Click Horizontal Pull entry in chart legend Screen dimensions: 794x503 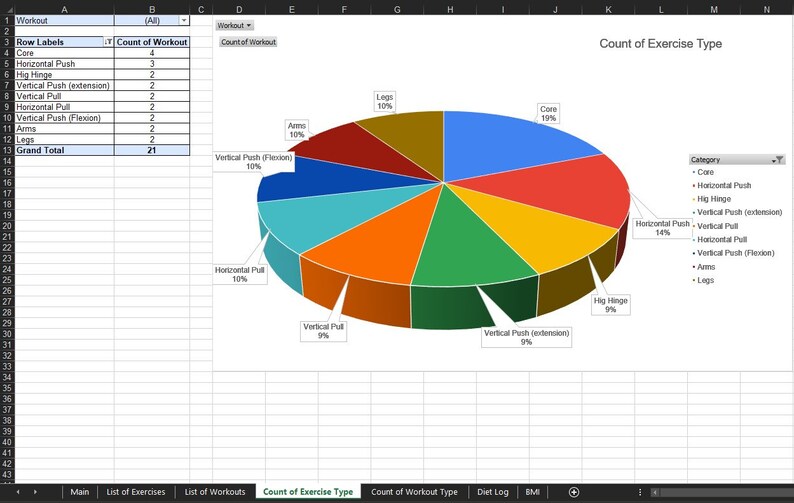point(722,240)
